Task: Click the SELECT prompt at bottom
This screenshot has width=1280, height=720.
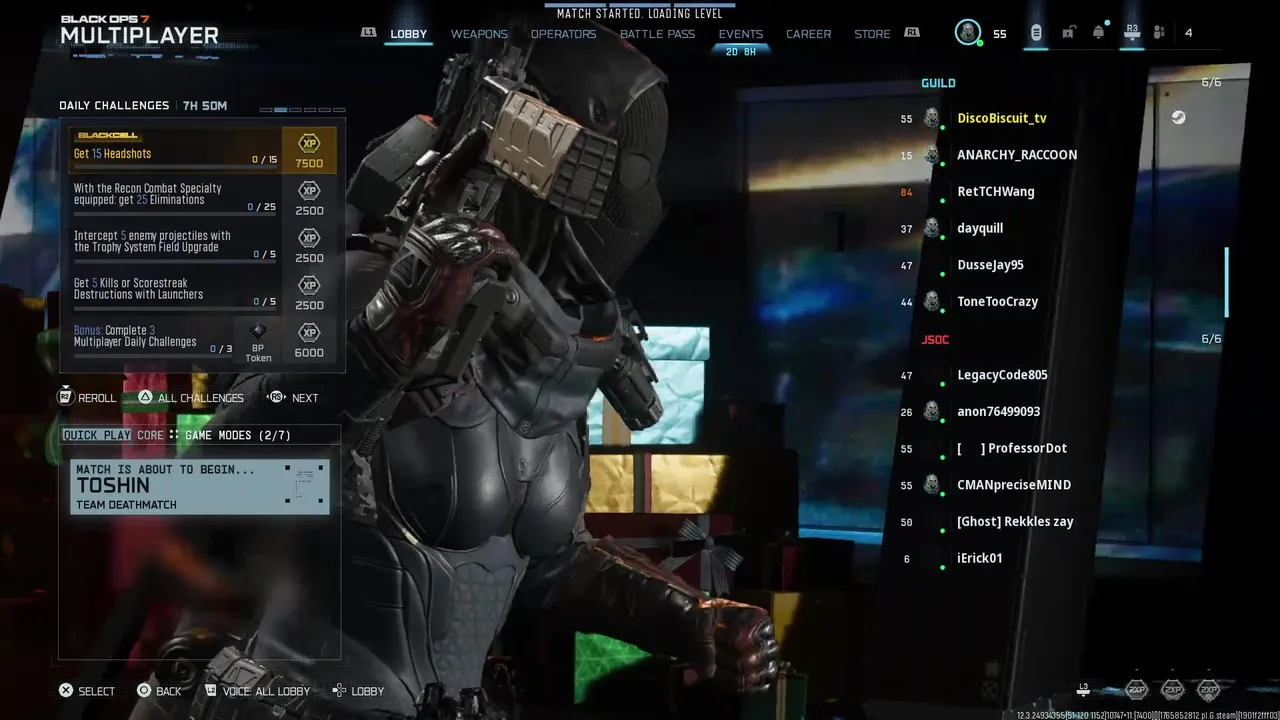Action: click(87, 691)
